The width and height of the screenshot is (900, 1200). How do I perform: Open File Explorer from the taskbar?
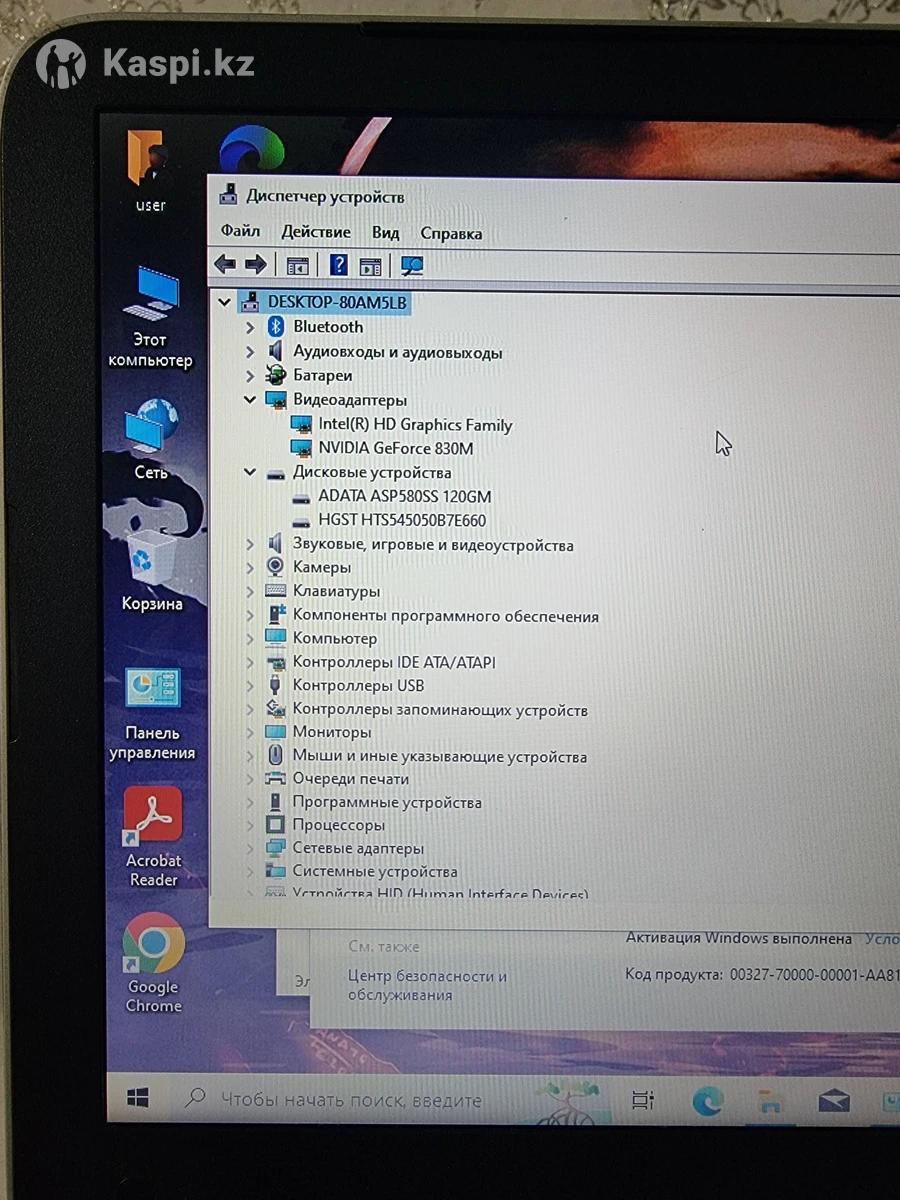[x=769, y=1102]
